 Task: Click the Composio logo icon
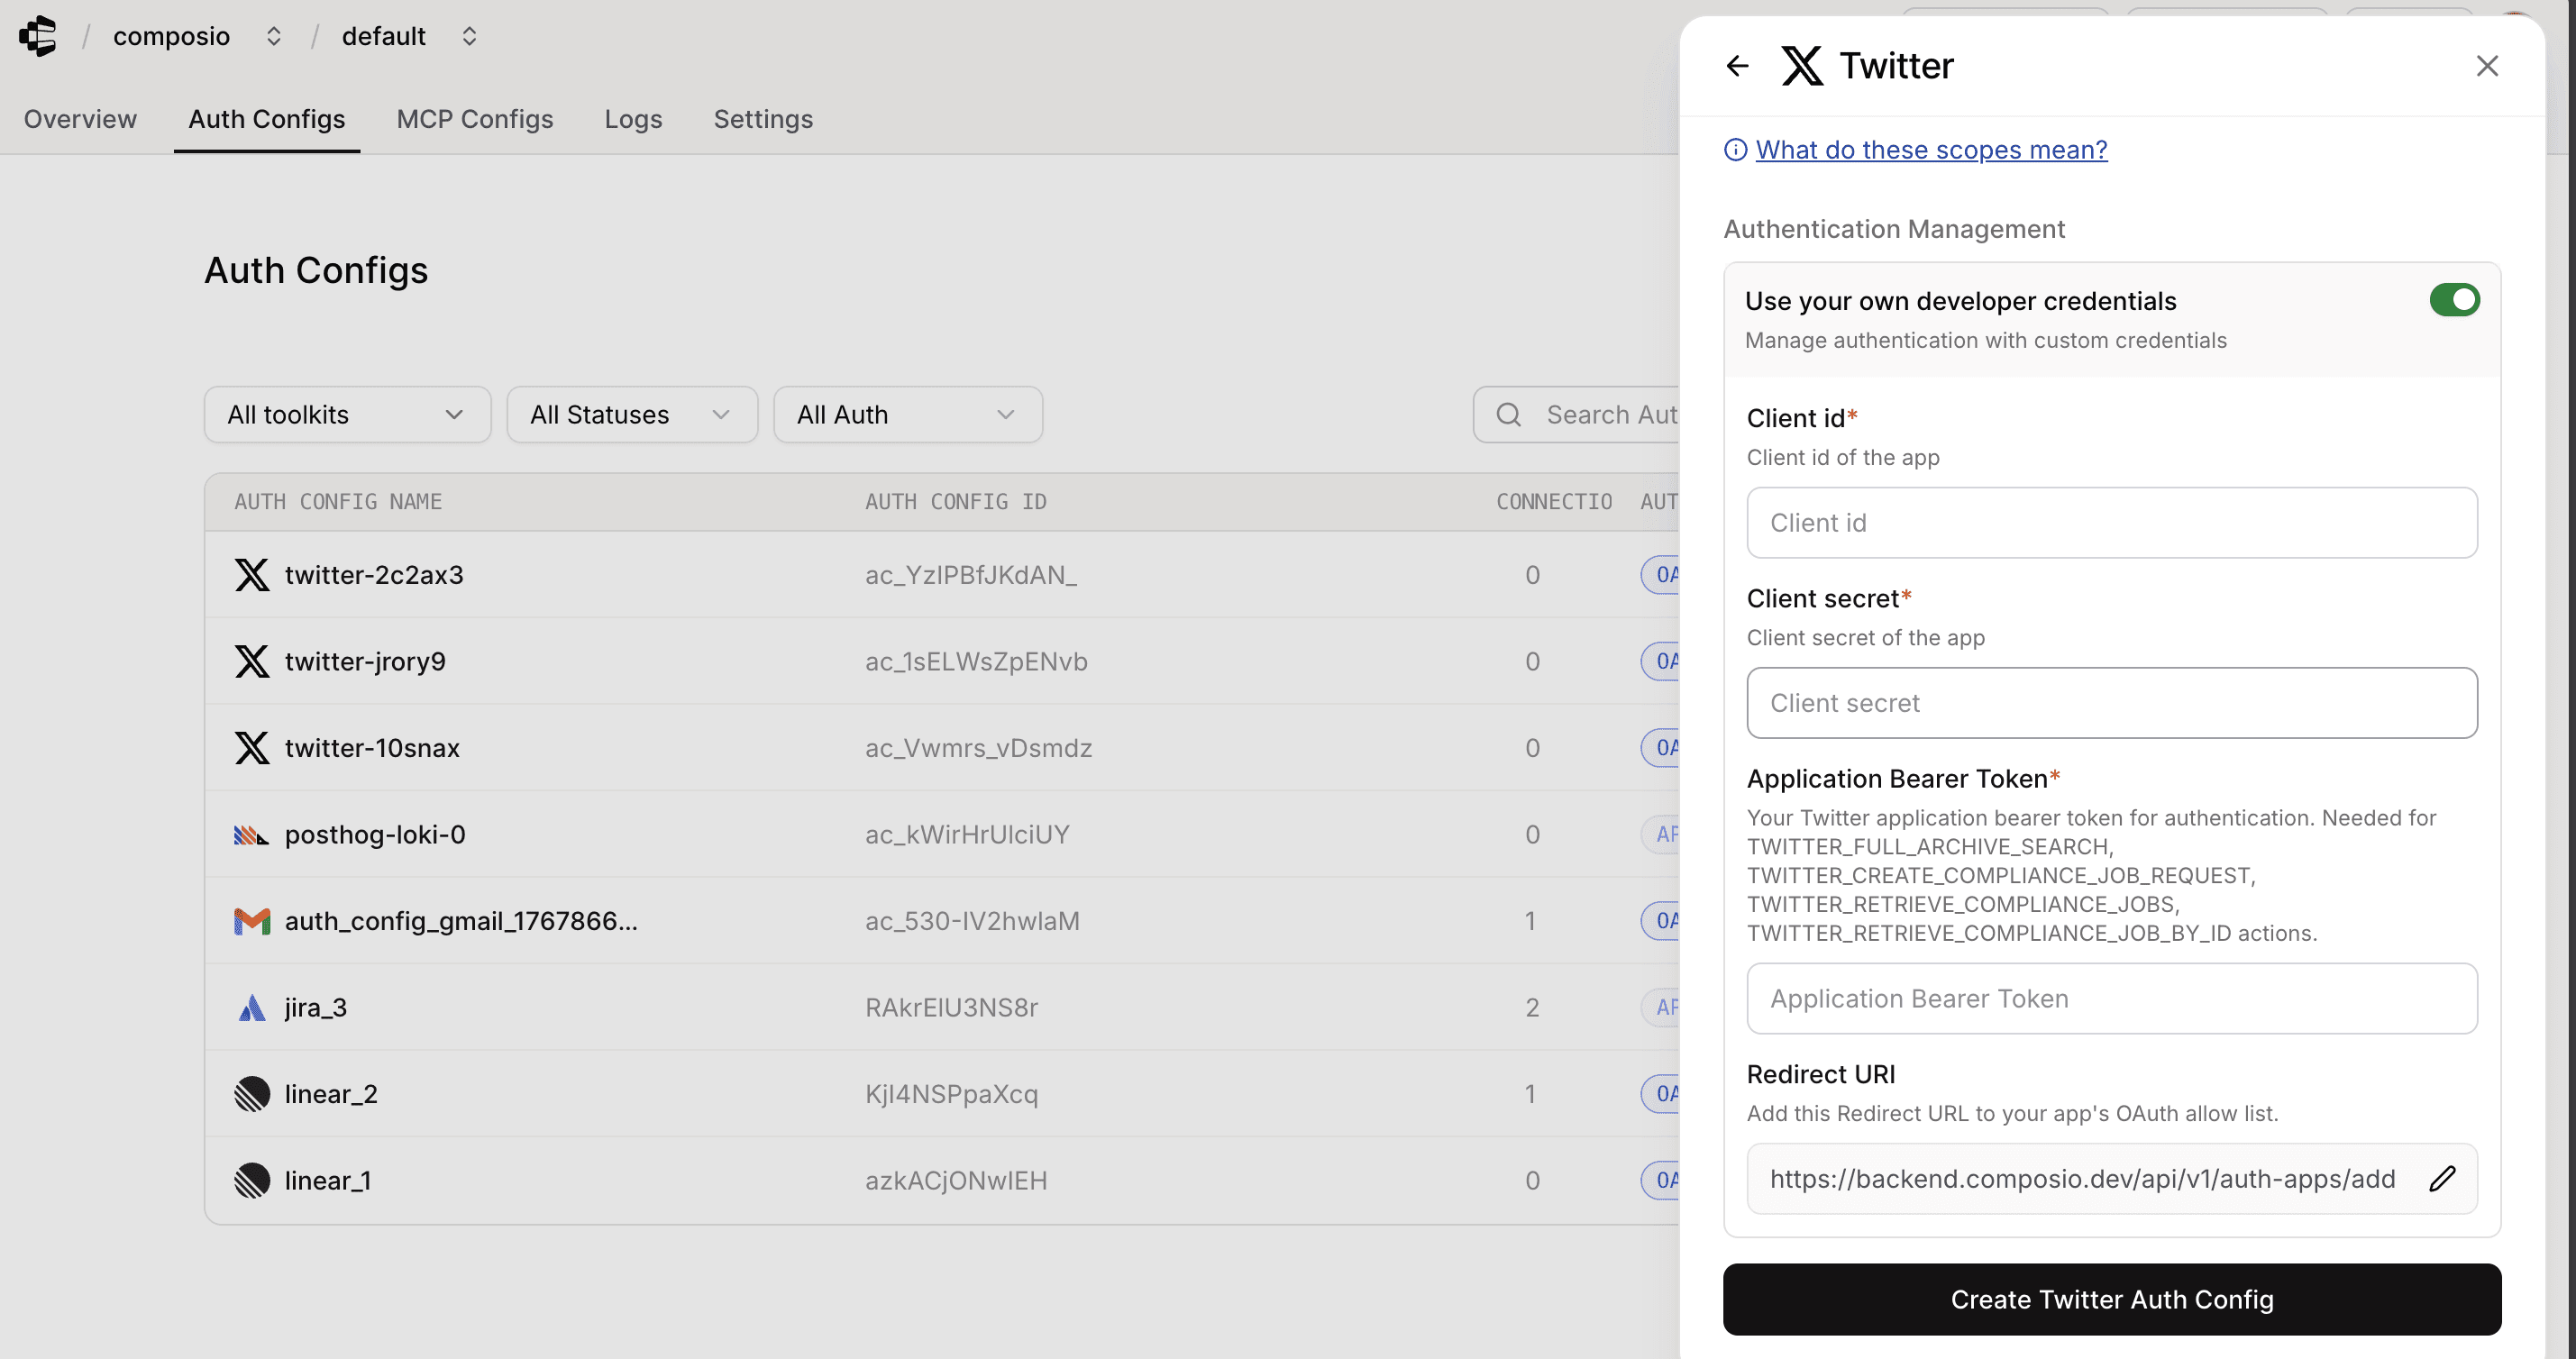(38, 36)
